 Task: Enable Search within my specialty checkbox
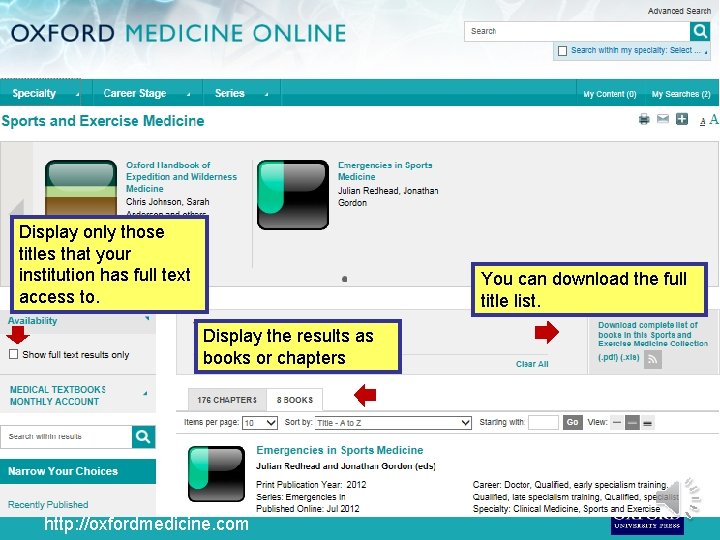(x=562, y=51)
